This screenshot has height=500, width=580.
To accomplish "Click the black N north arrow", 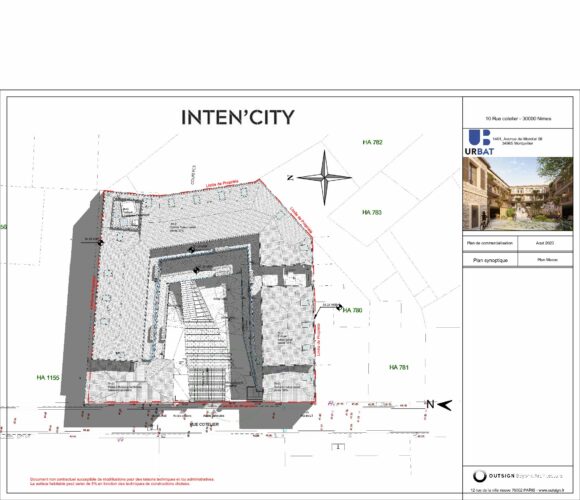I will click(439, 405).
